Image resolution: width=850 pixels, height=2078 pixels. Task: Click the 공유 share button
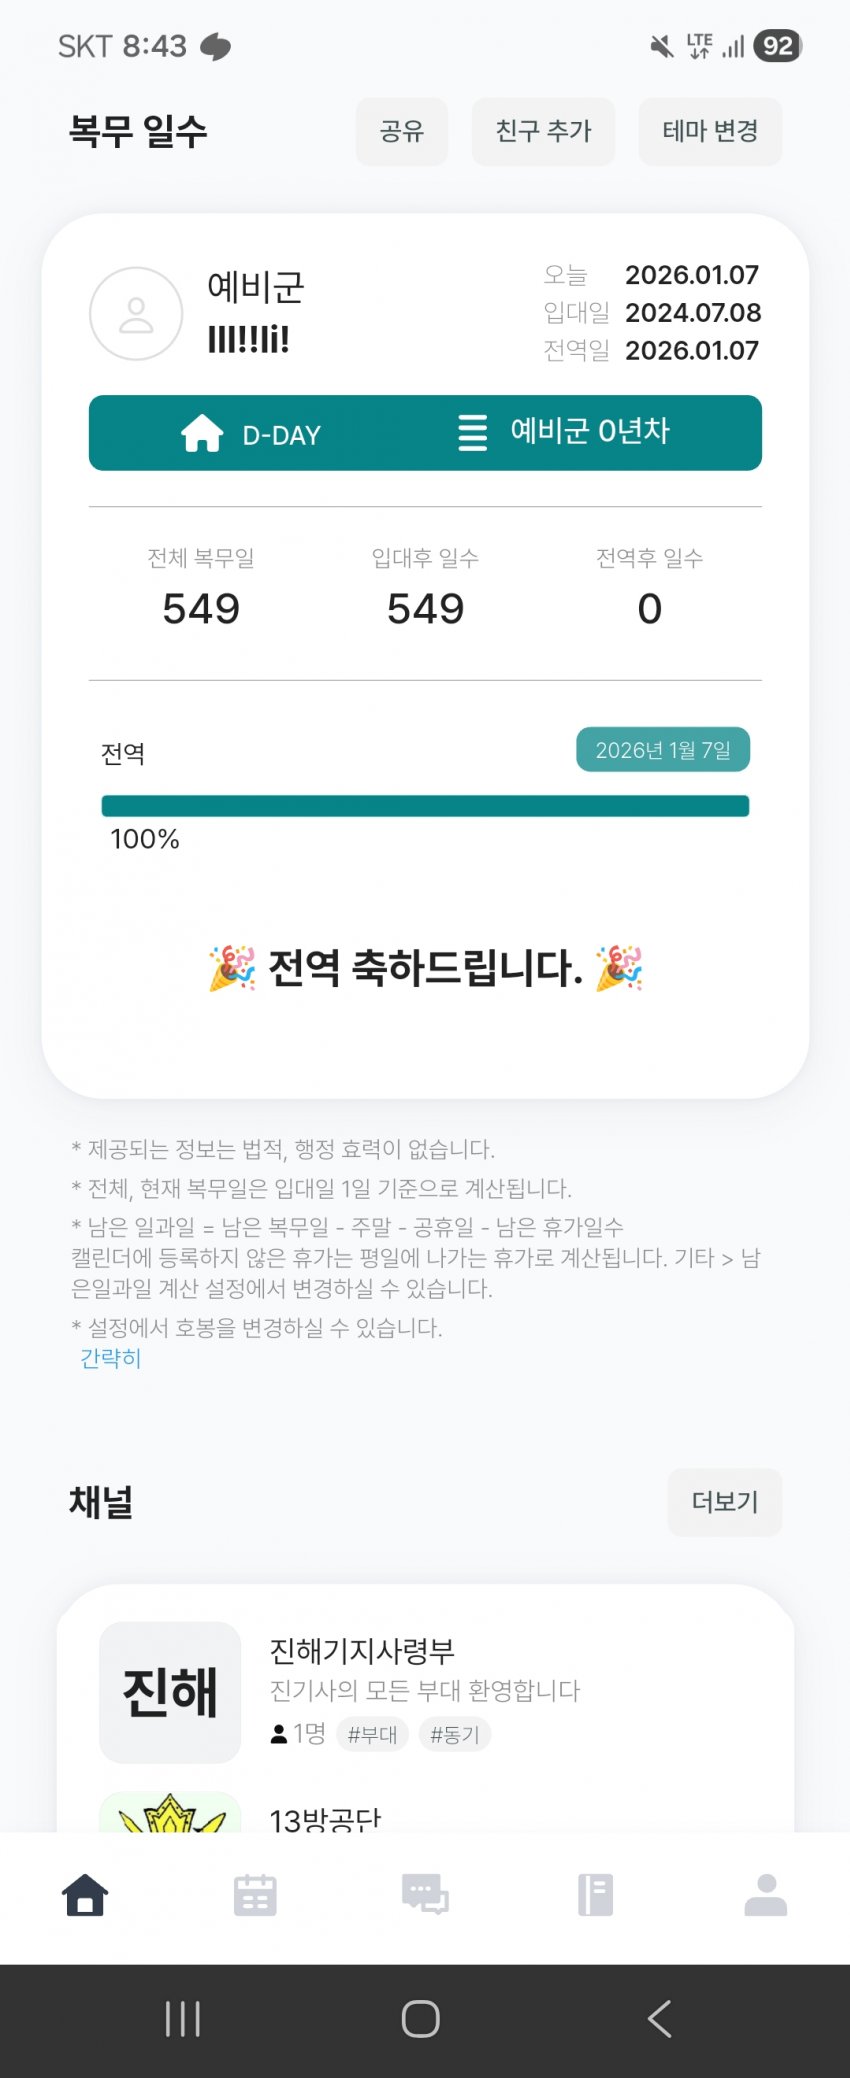point(402,131)
